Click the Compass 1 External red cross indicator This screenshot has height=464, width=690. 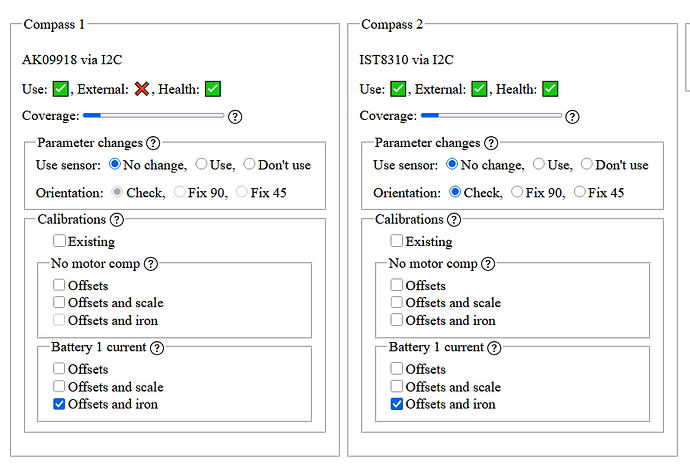coord(142,89)
